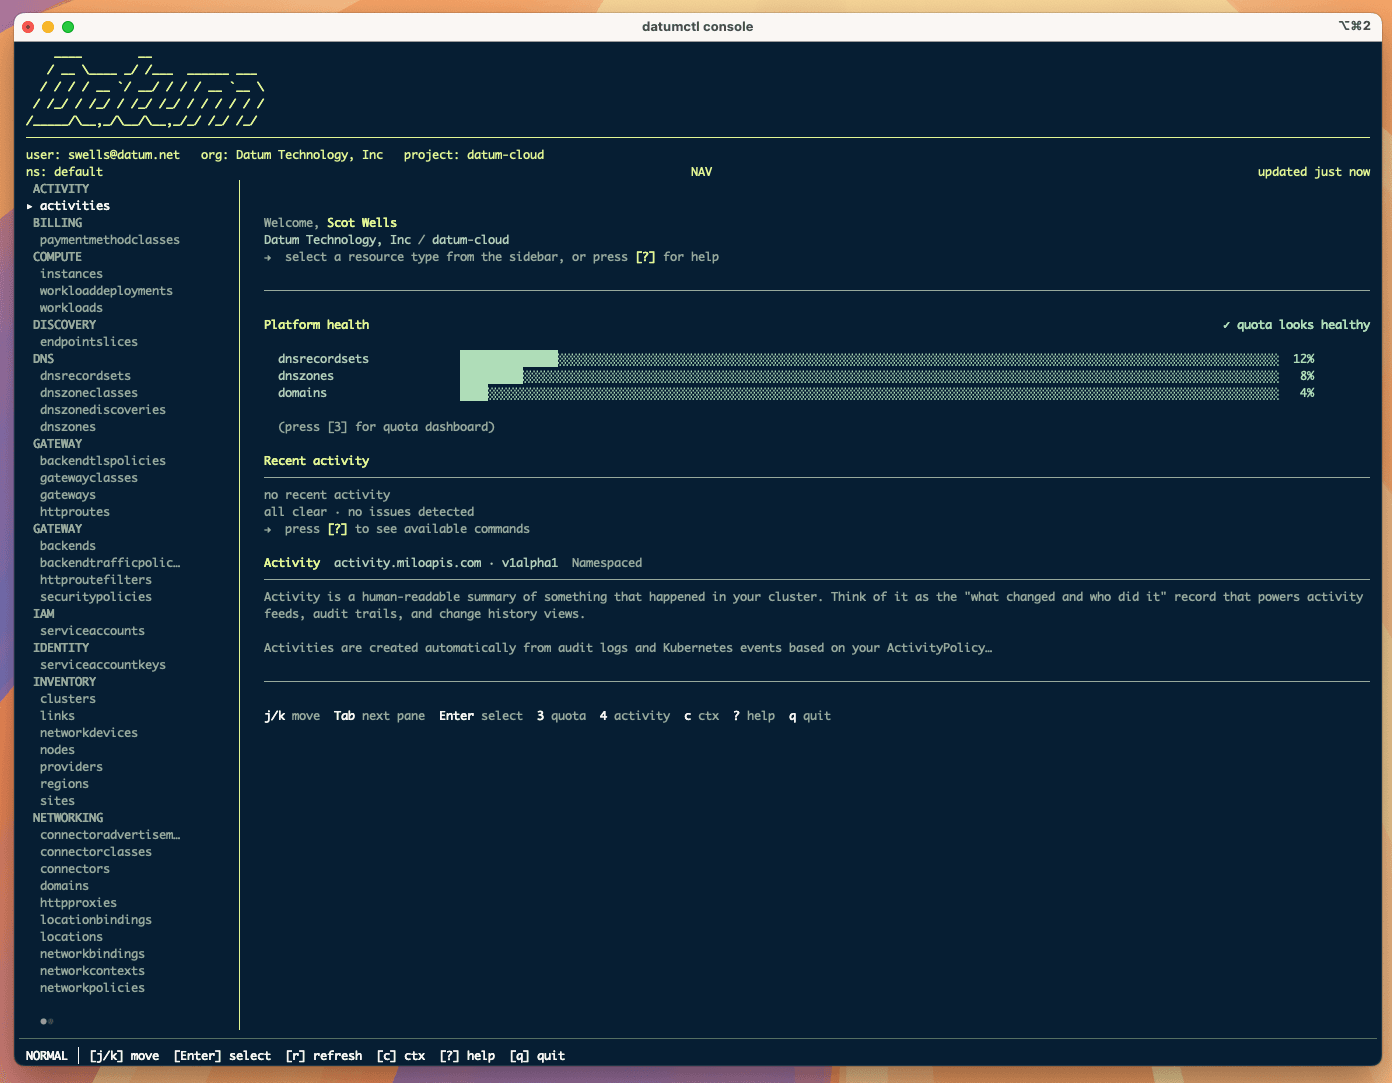This screenshot has width=1392, height=1083.
Task: Select networkpolicies resource
Action: point(92,988)
